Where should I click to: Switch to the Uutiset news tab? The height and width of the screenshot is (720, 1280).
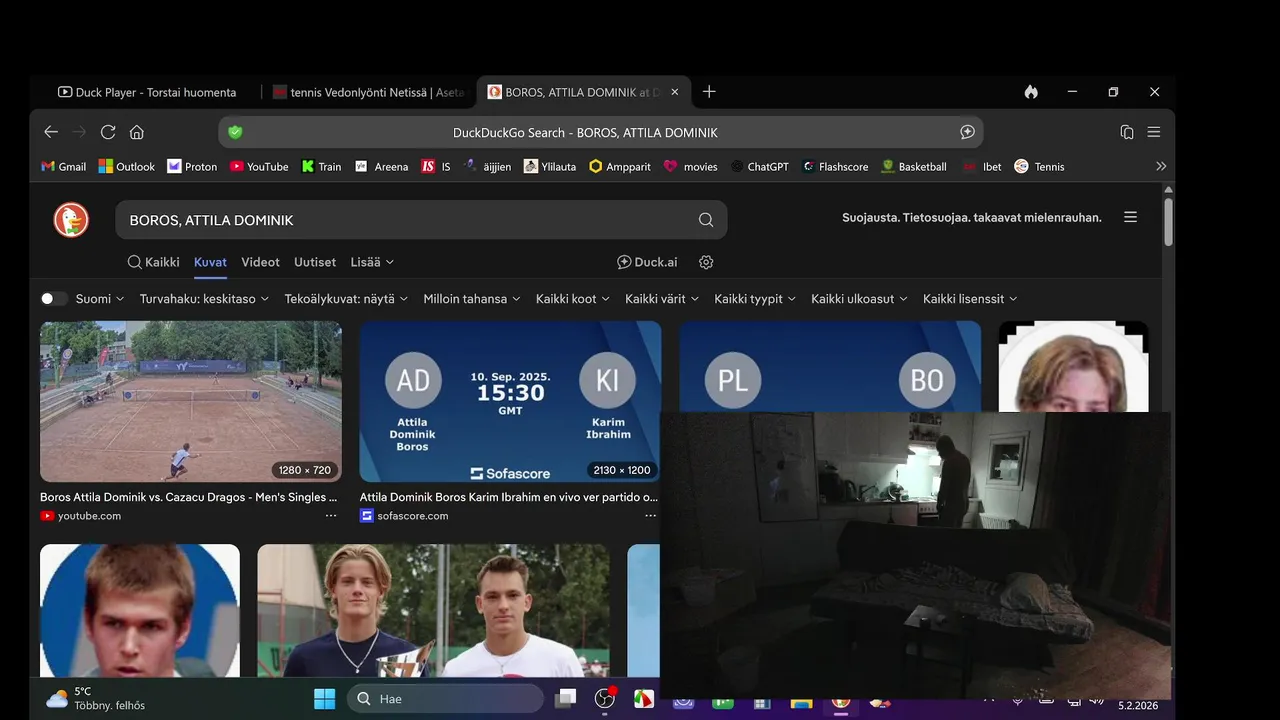pos(315,262)
